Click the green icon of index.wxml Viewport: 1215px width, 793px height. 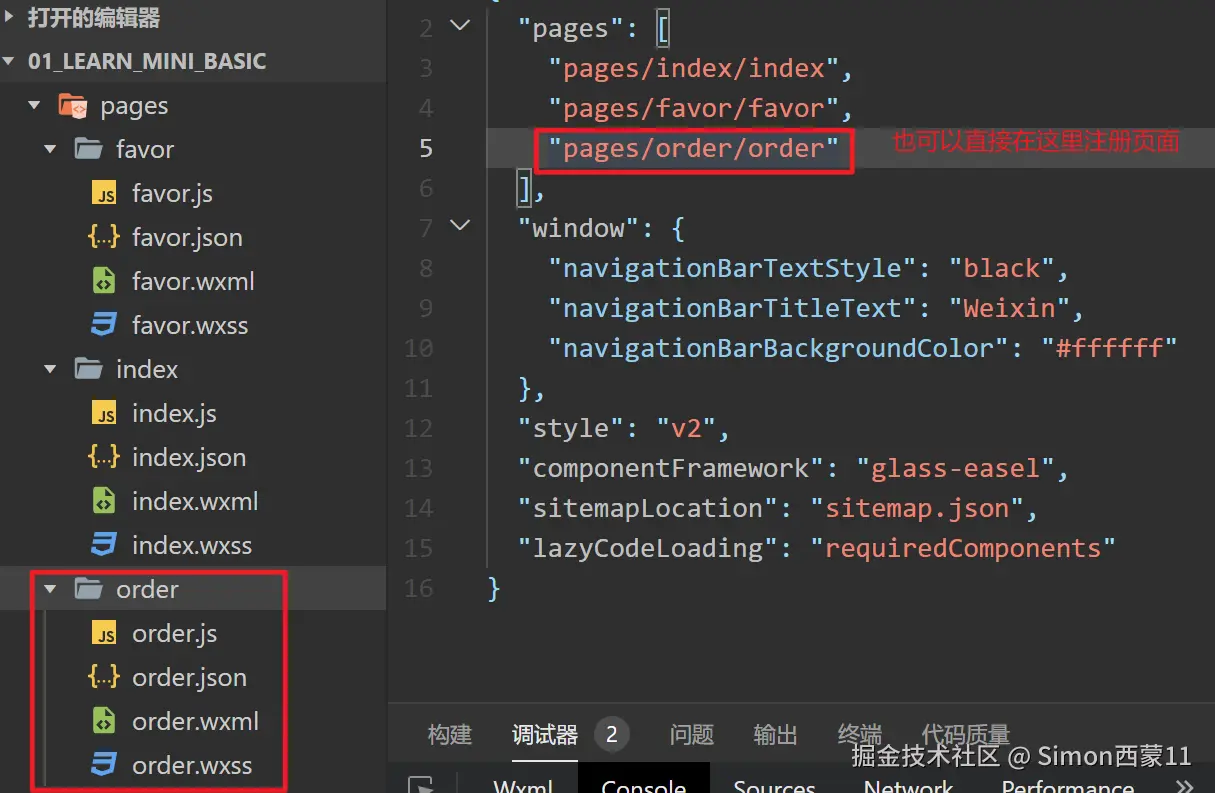coord(104,501)
